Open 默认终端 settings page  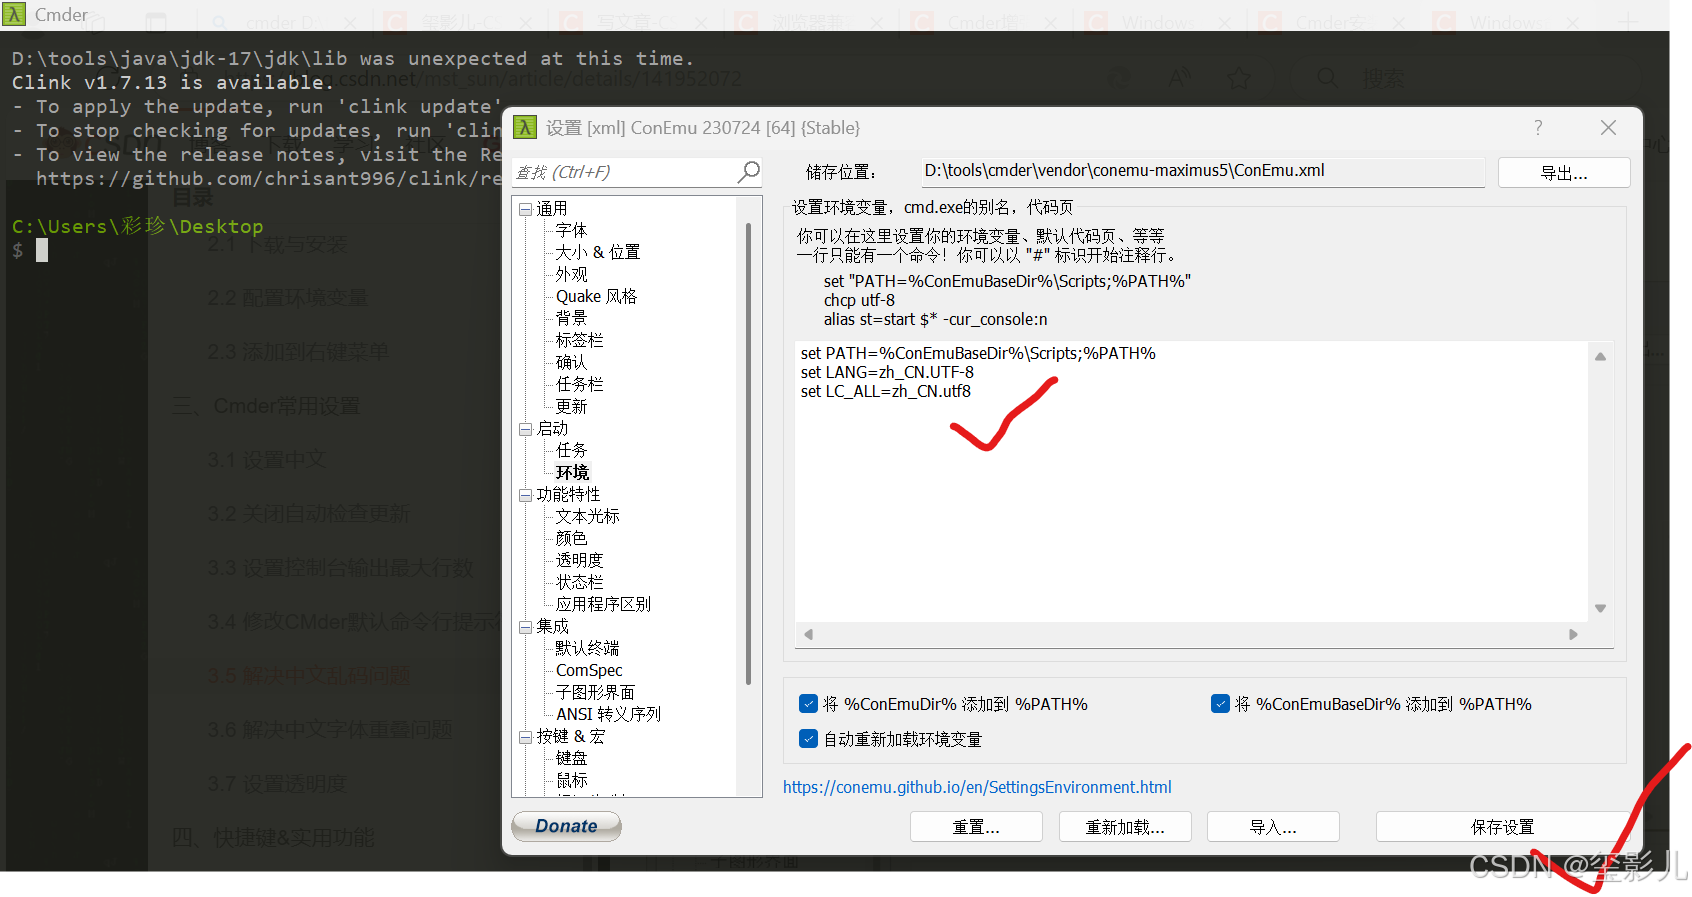tap(588, 648)
